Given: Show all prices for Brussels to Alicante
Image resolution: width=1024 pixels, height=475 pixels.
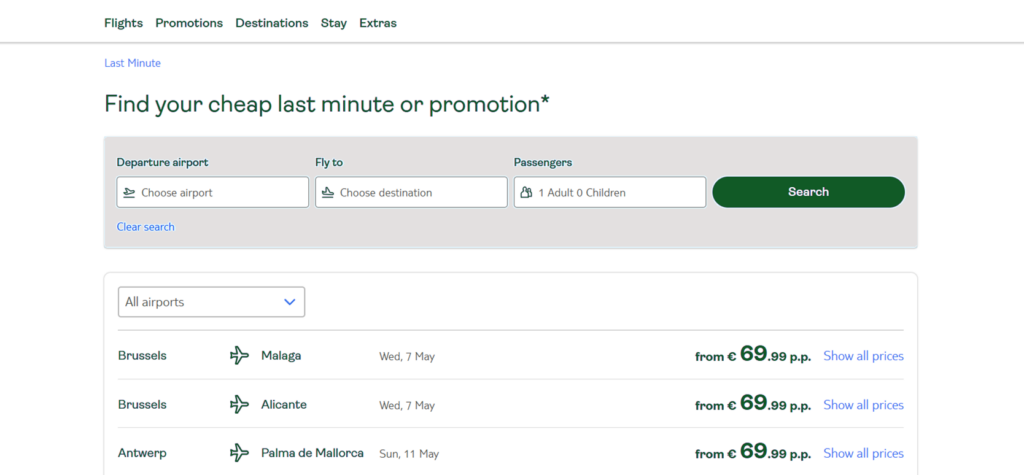Looking at the screenshot, I should click(x=863, y=405).
